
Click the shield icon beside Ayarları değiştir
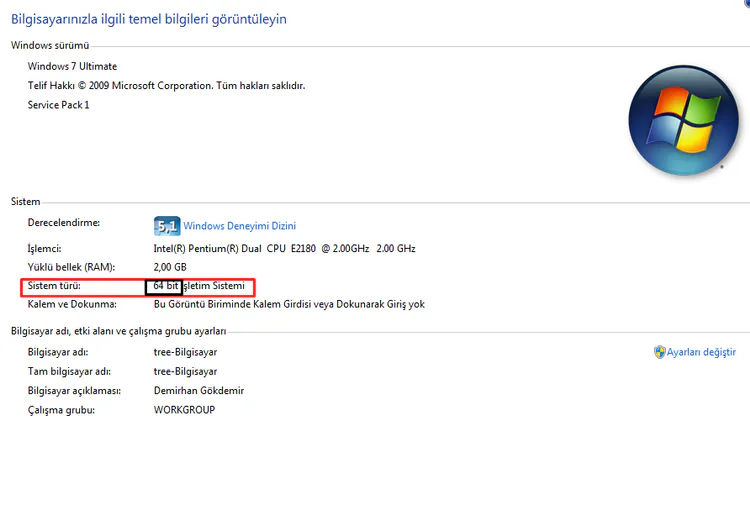tap(660, 352)
